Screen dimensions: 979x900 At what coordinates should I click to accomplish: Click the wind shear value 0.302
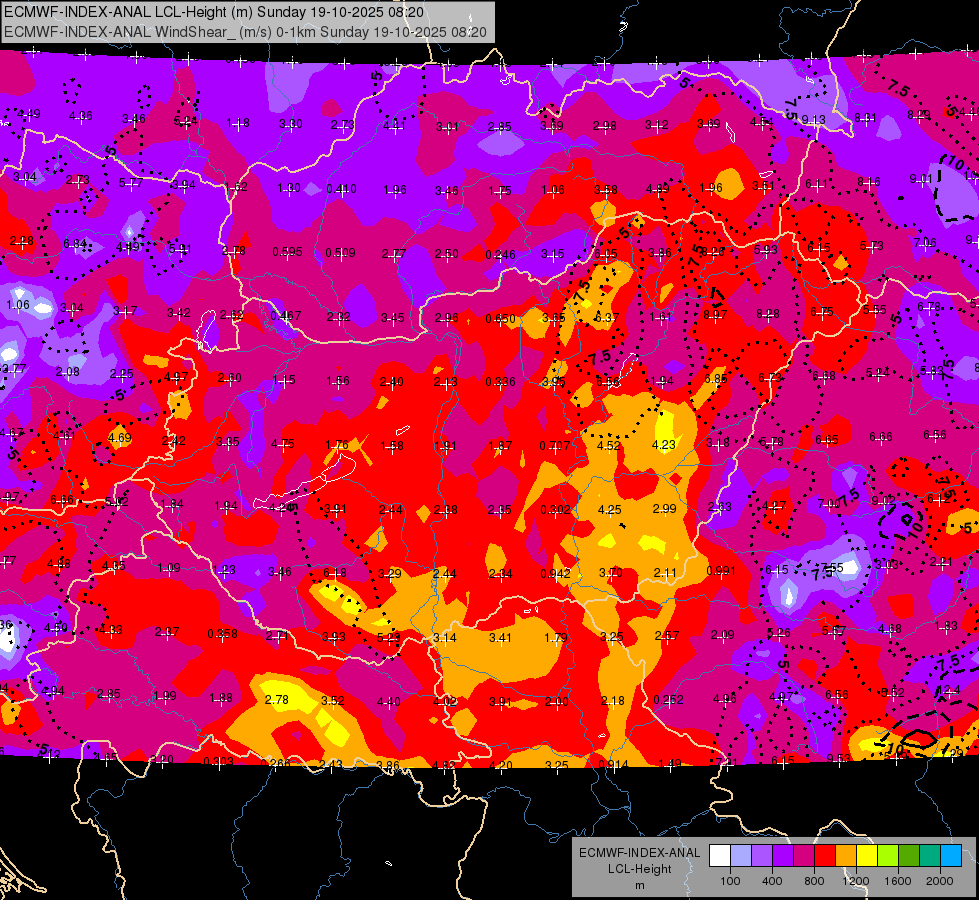(x=556, y=509)
